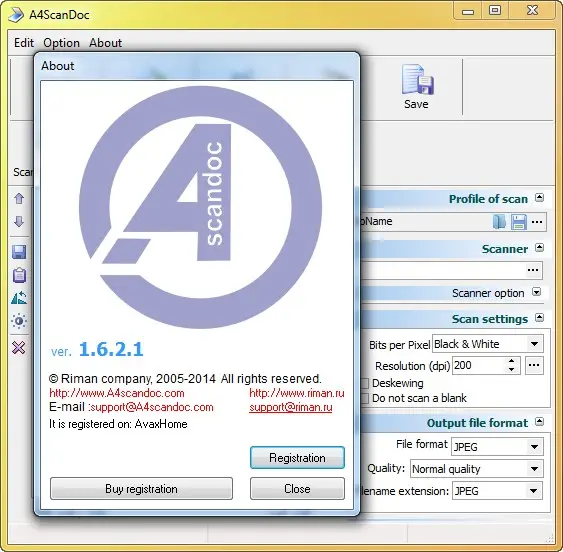
Task: Click the scanner name field
Action: pos(443,270)
